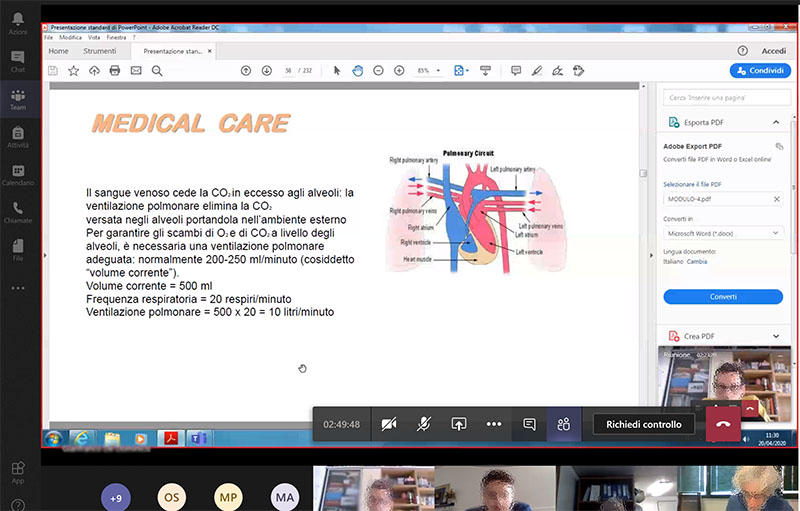
Task: Open Calendario in Teams sidebar
Action: tap(18, 175)
